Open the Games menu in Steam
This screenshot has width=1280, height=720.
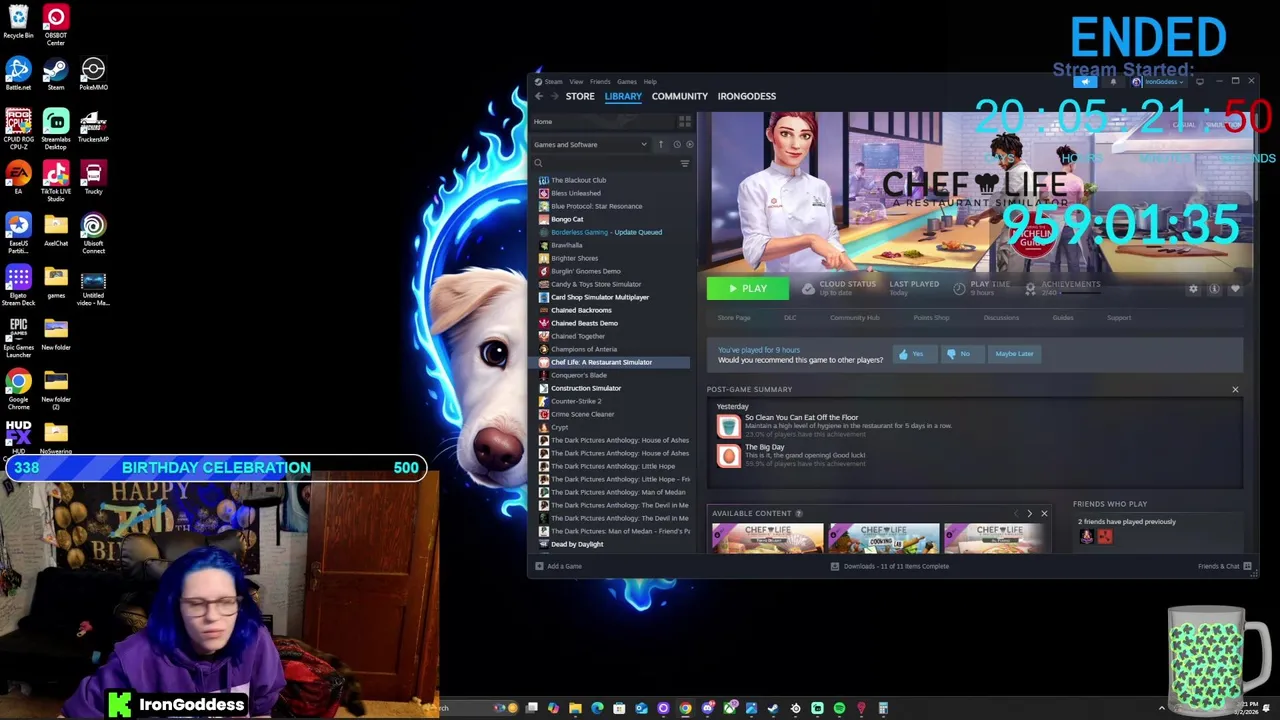[x=627, y=82]
